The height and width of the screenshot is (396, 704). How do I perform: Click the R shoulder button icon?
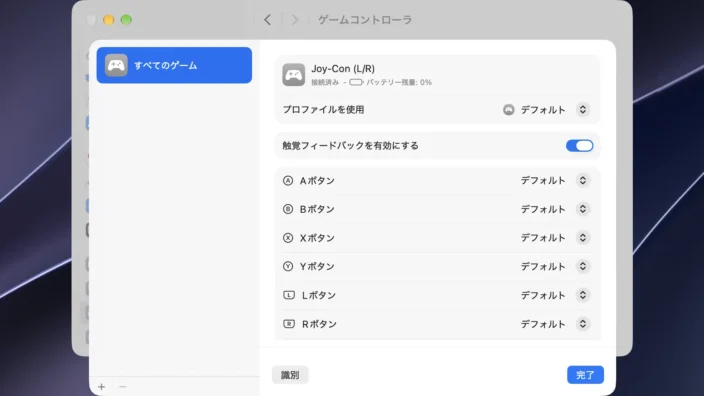tap(289, 324)
